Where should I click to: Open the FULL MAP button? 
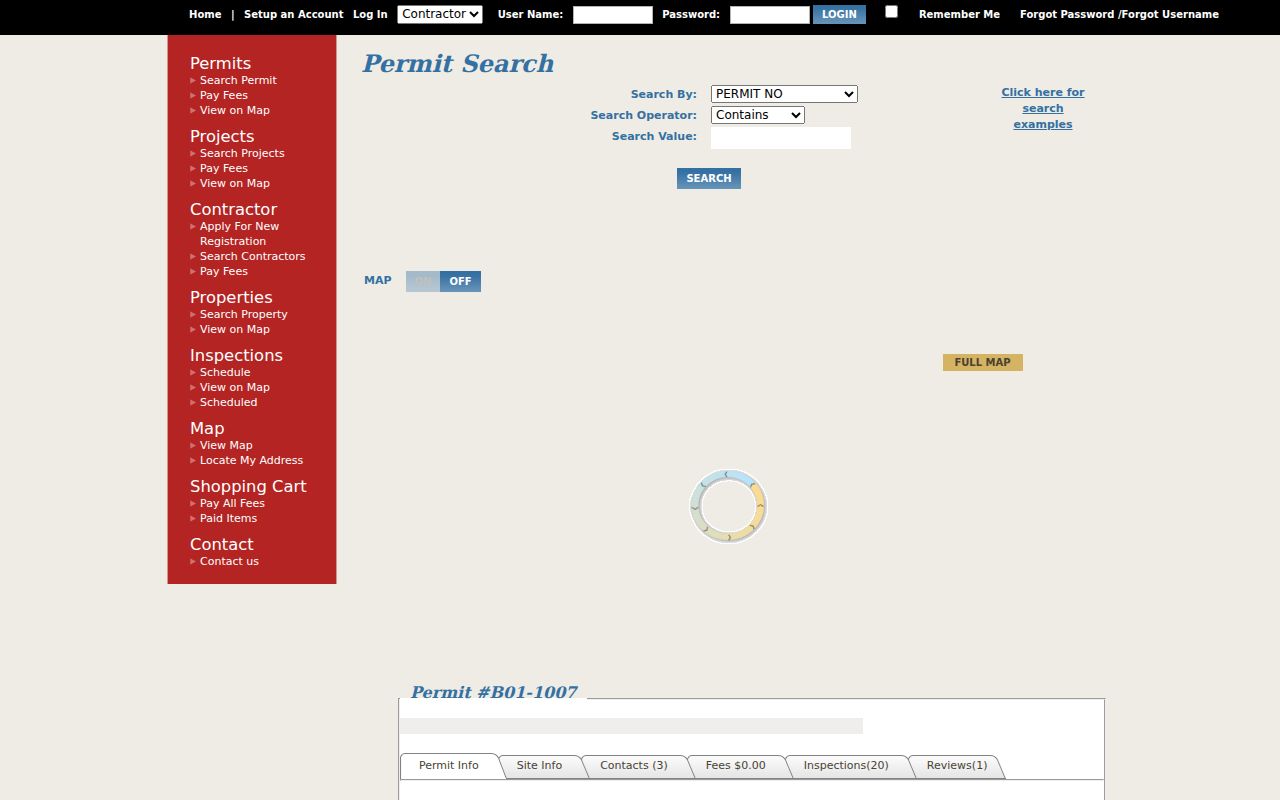coord(982,362)
